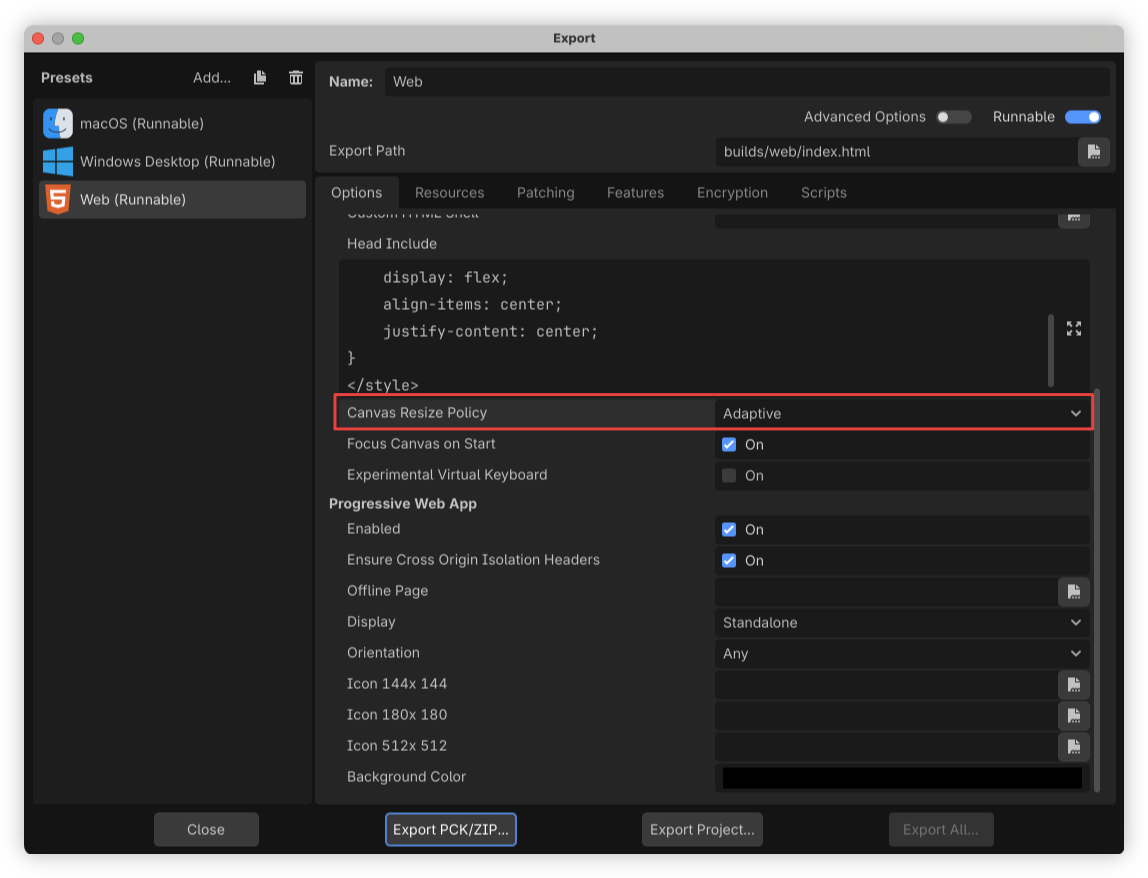Click the Head Include label

[x=392, y=244]
